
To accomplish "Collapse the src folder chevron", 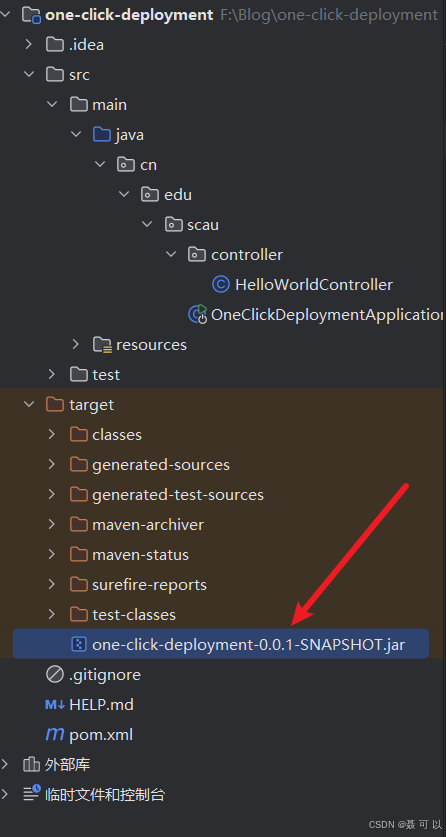I will (x=28, y=74).
